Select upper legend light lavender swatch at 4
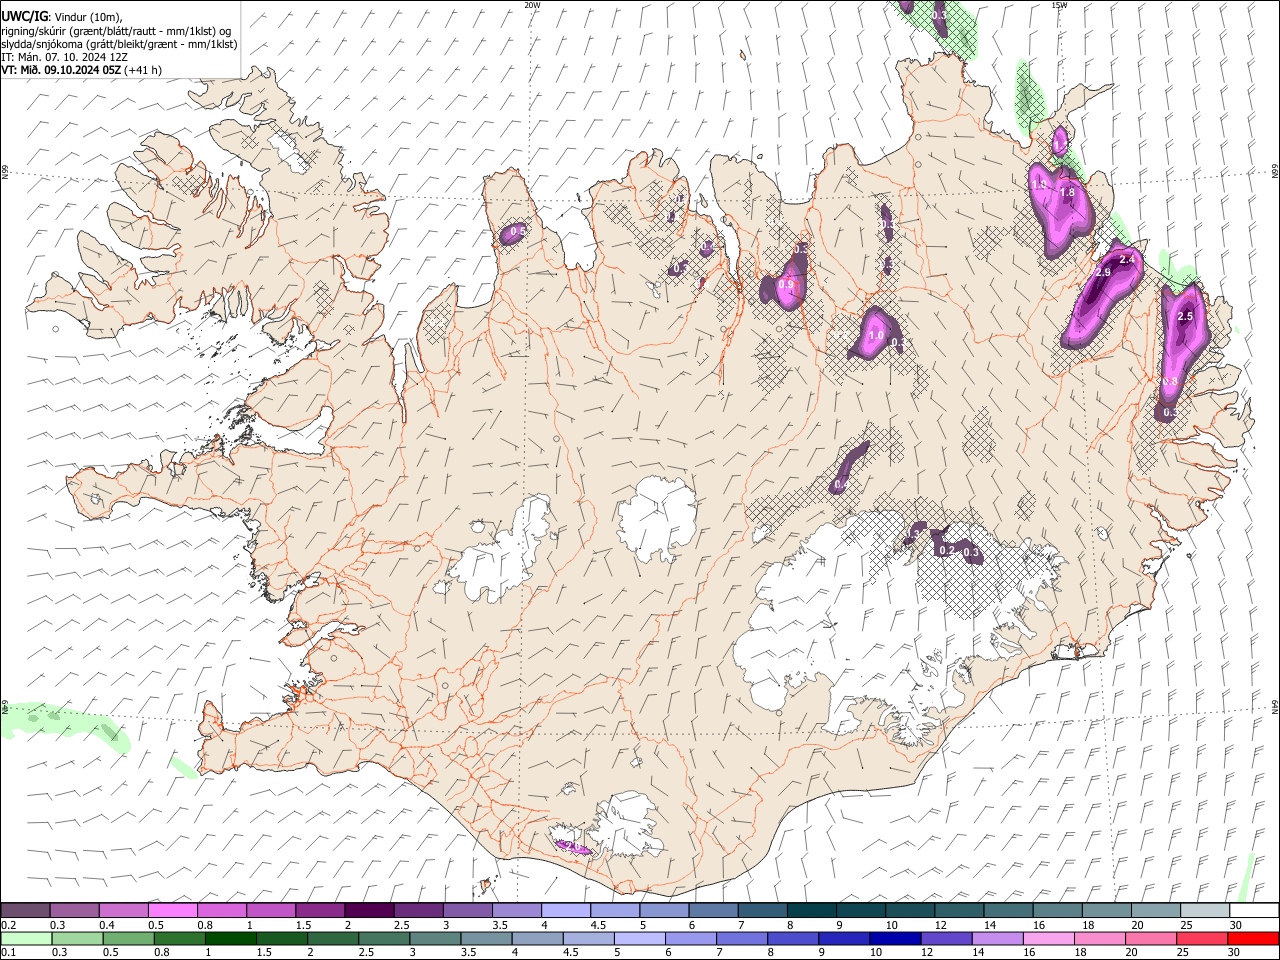 tap(565, 911)
